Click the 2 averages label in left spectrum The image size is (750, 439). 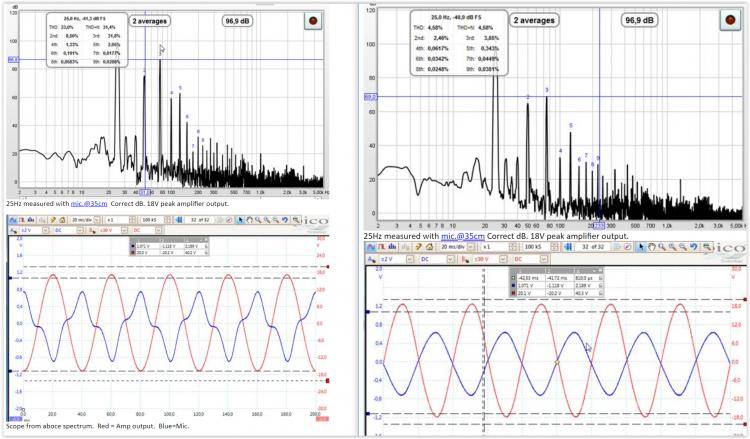[x=147, y=20]
